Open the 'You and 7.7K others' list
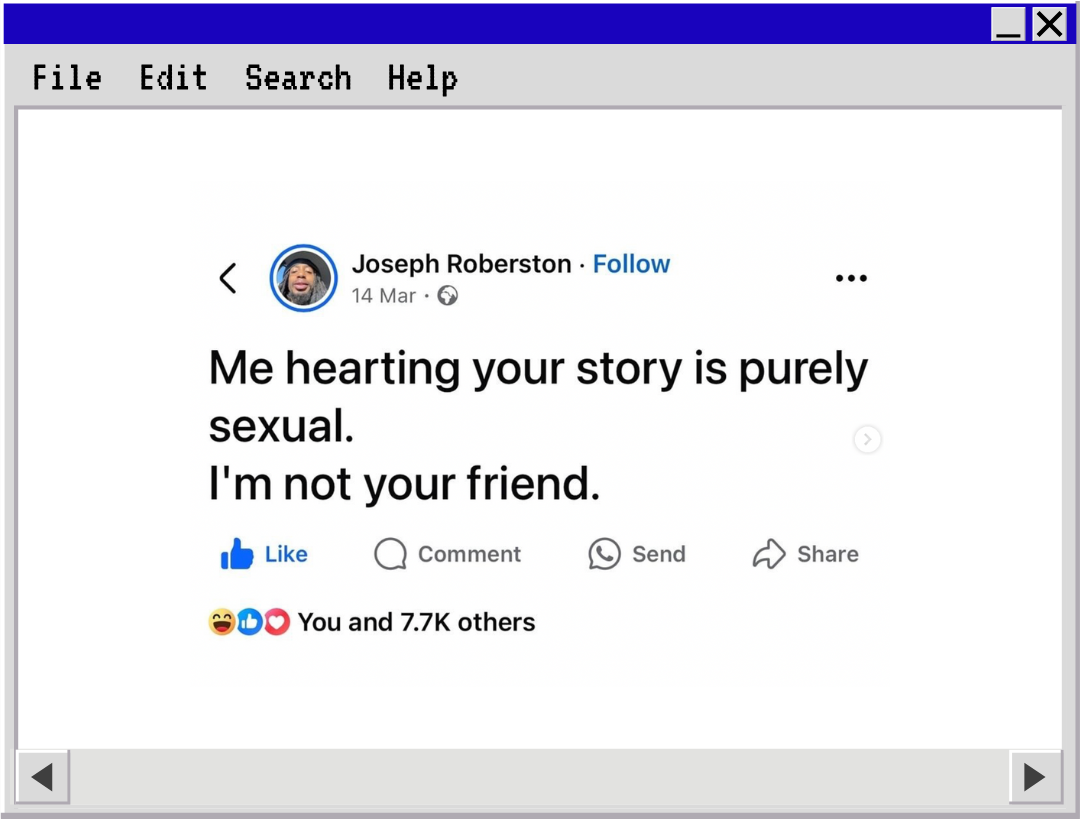Viewport: 1080px width, 819px height. (x=416, y=622)
